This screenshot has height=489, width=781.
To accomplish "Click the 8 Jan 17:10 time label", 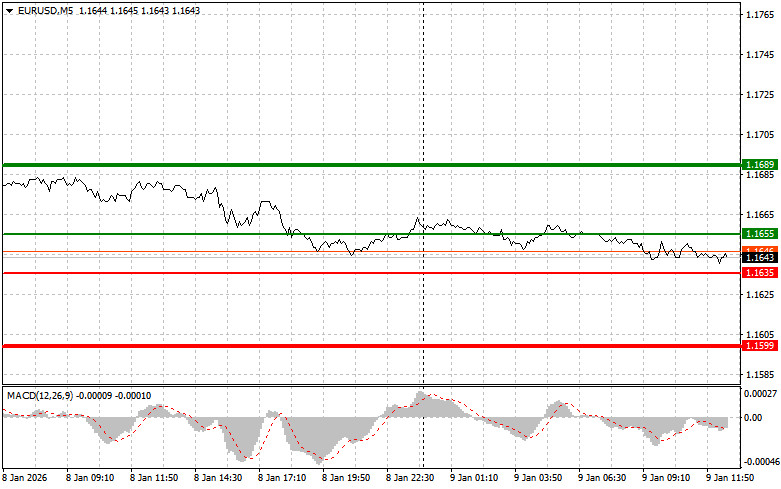I will click(282, 478).
